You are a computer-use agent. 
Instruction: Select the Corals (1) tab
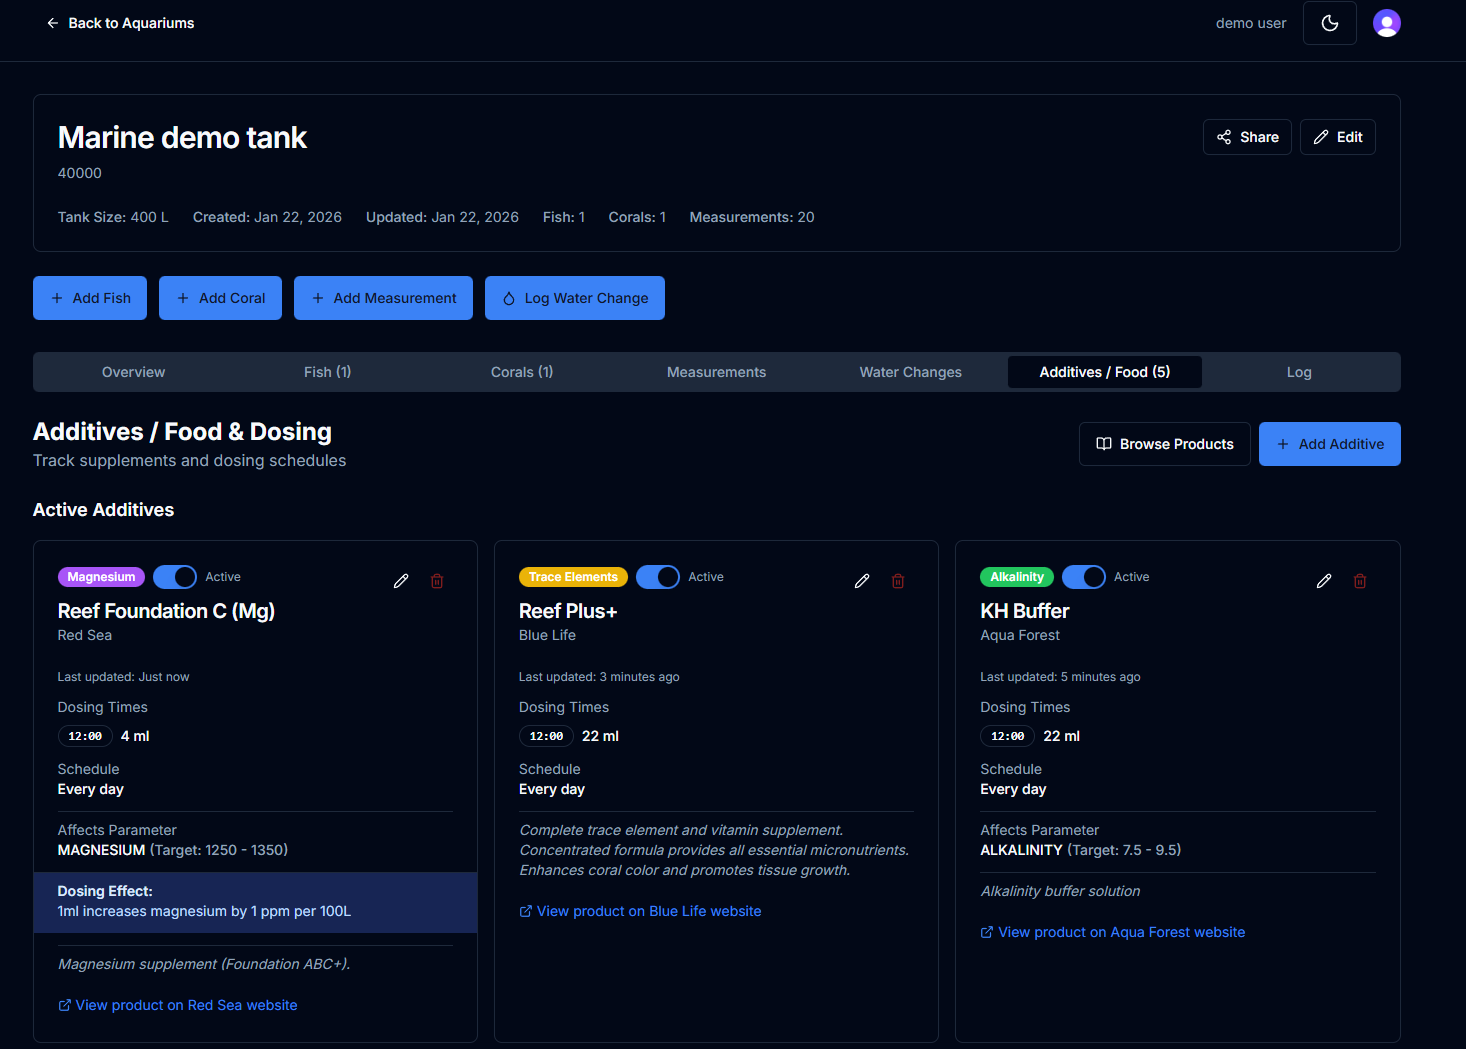click(x=522, y=372)
